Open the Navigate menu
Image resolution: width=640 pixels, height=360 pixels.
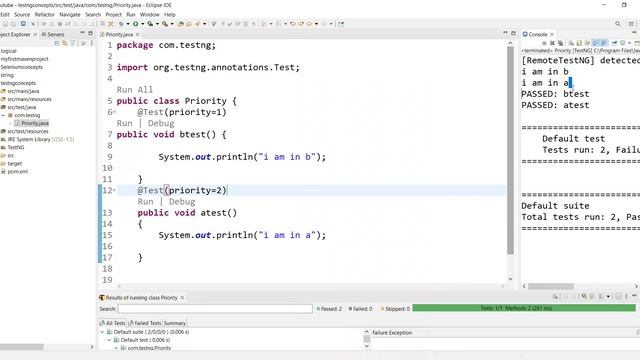pyautogui.click(x=70, y=14)
